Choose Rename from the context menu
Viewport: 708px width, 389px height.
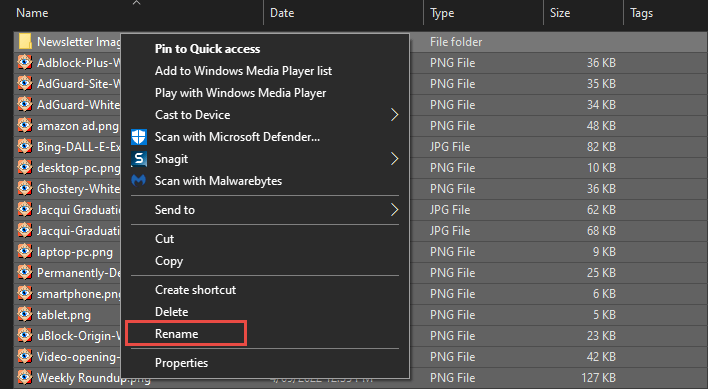coord(177,334)
